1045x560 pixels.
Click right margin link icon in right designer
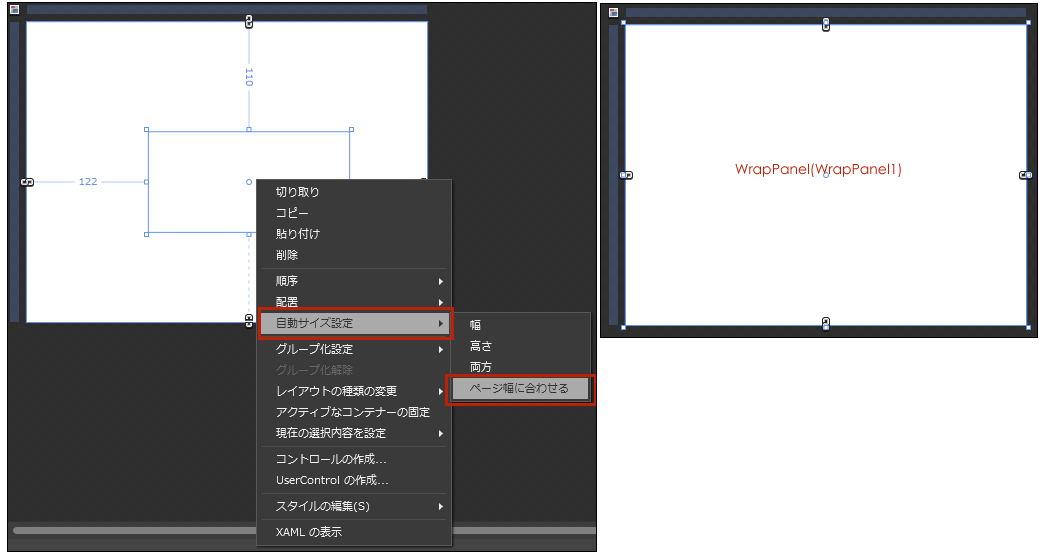[1026, 175]
